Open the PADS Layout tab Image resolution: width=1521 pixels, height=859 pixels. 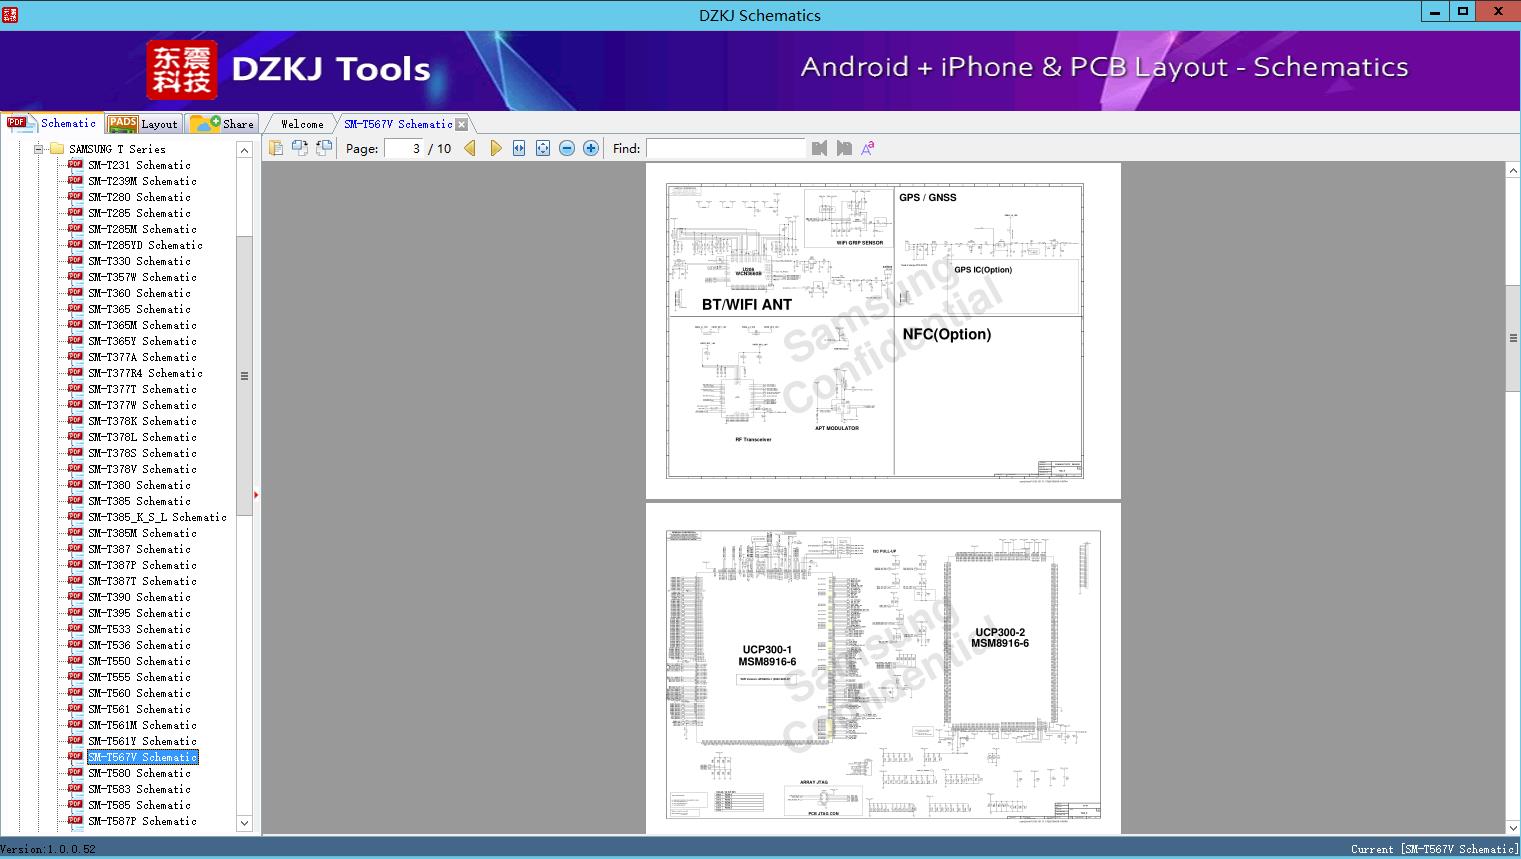click(143, 124)
